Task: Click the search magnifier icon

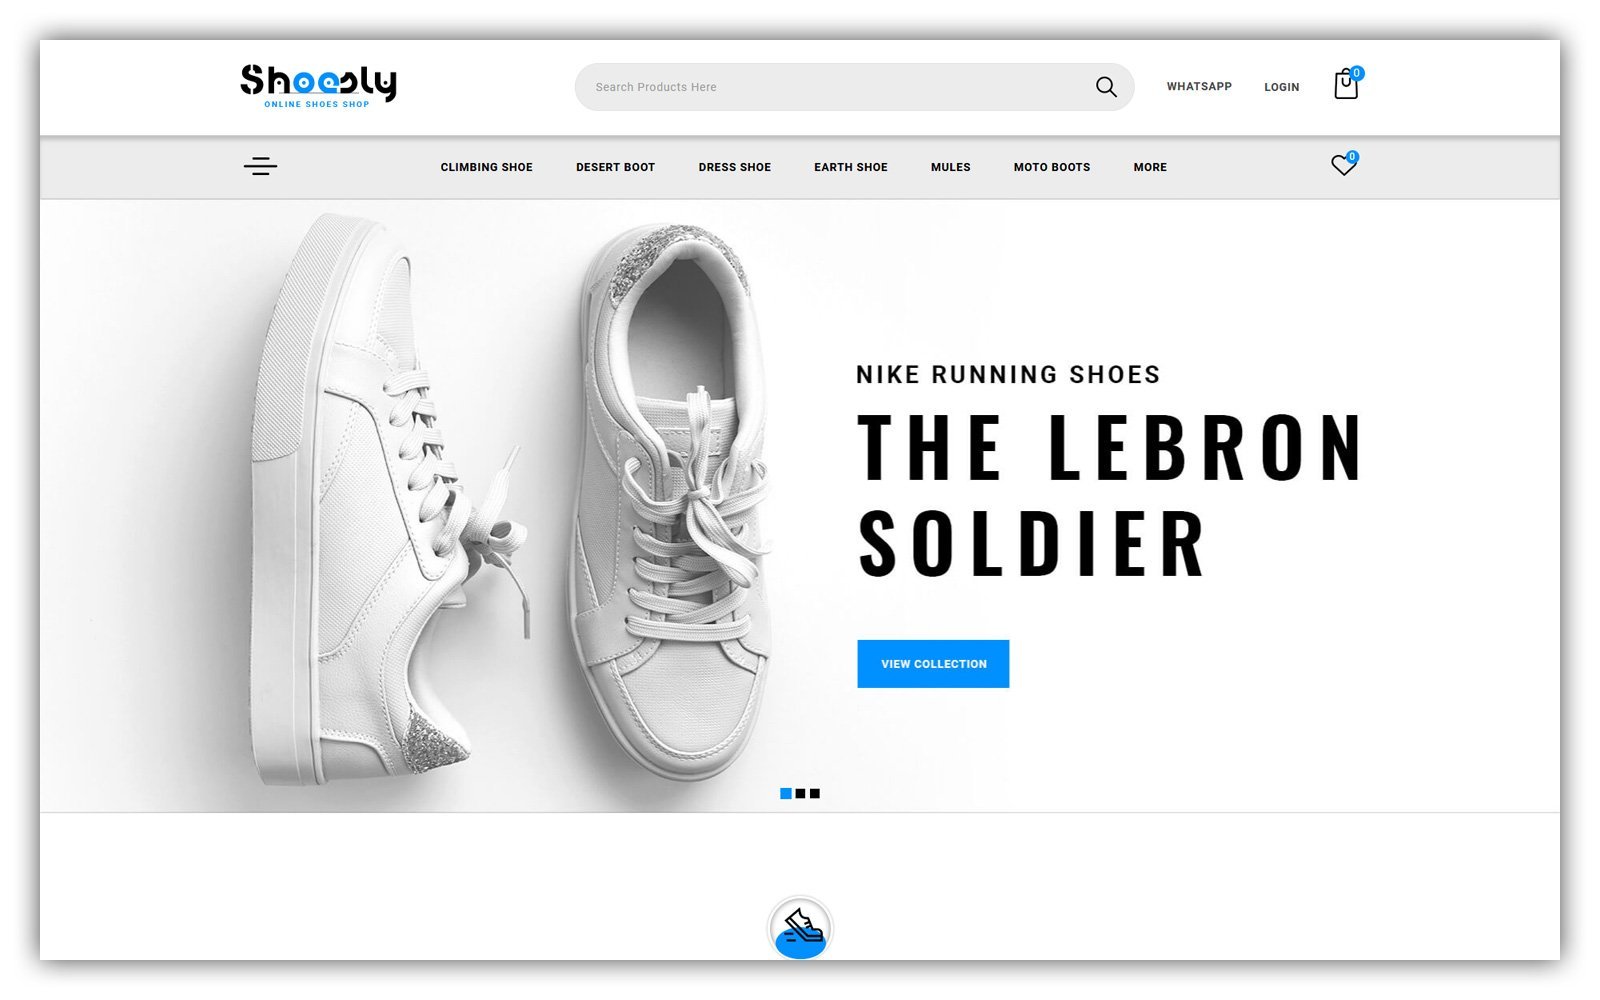Action: [x=1106, y=87]
